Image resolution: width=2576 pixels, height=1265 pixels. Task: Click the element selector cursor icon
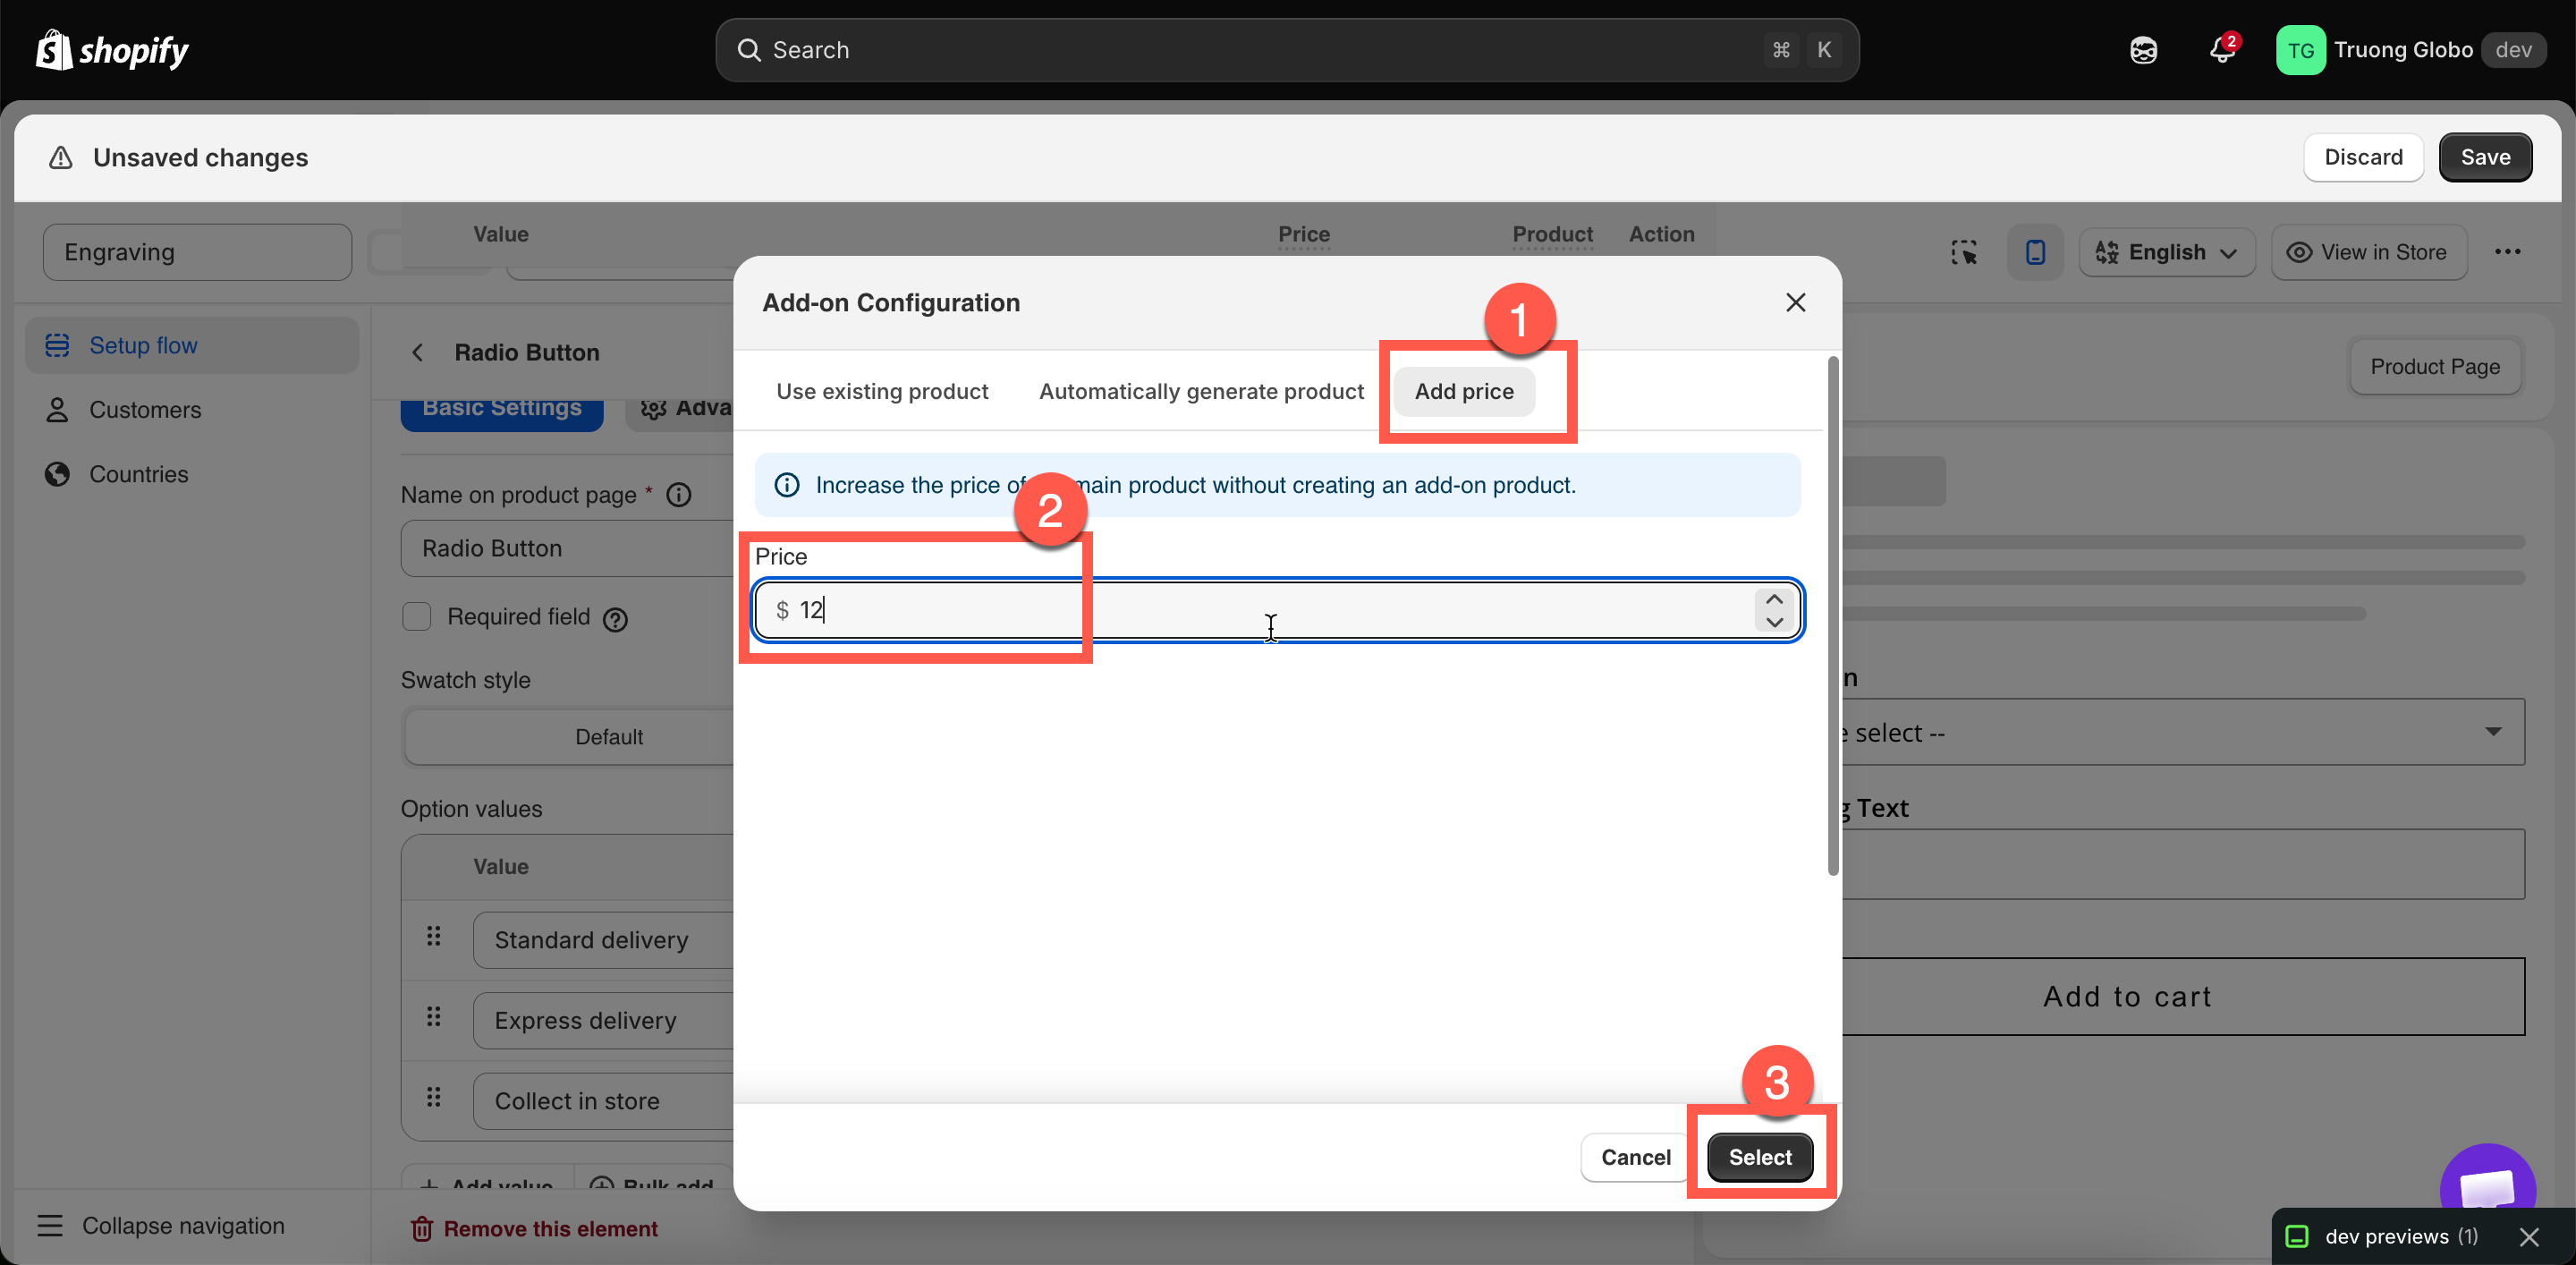1964,252
